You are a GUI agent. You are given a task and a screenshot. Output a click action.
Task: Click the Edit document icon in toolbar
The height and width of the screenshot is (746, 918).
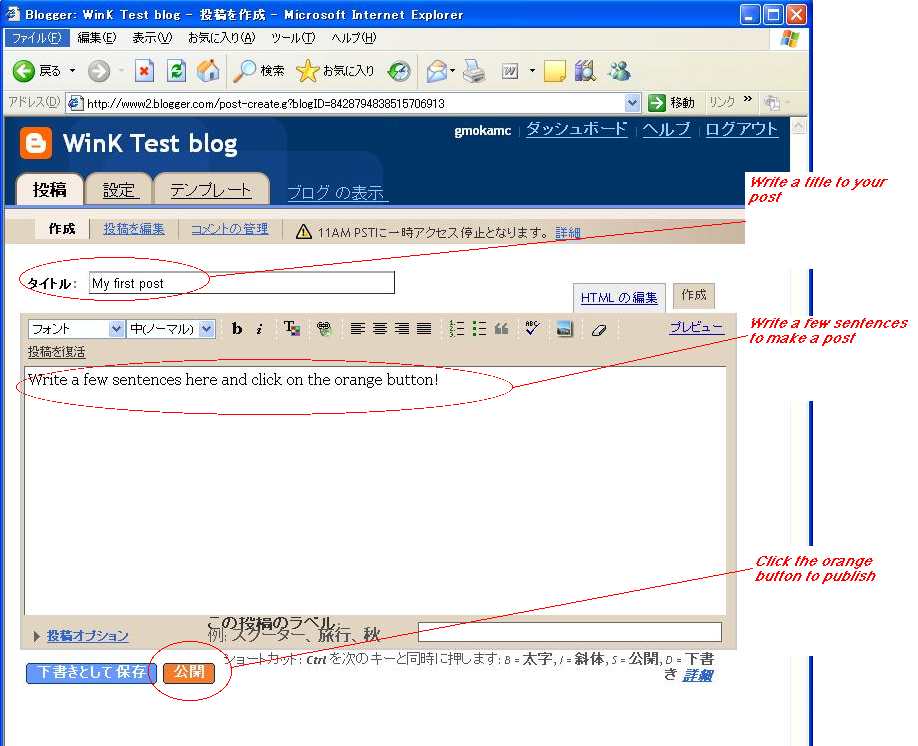coord(510,71)
